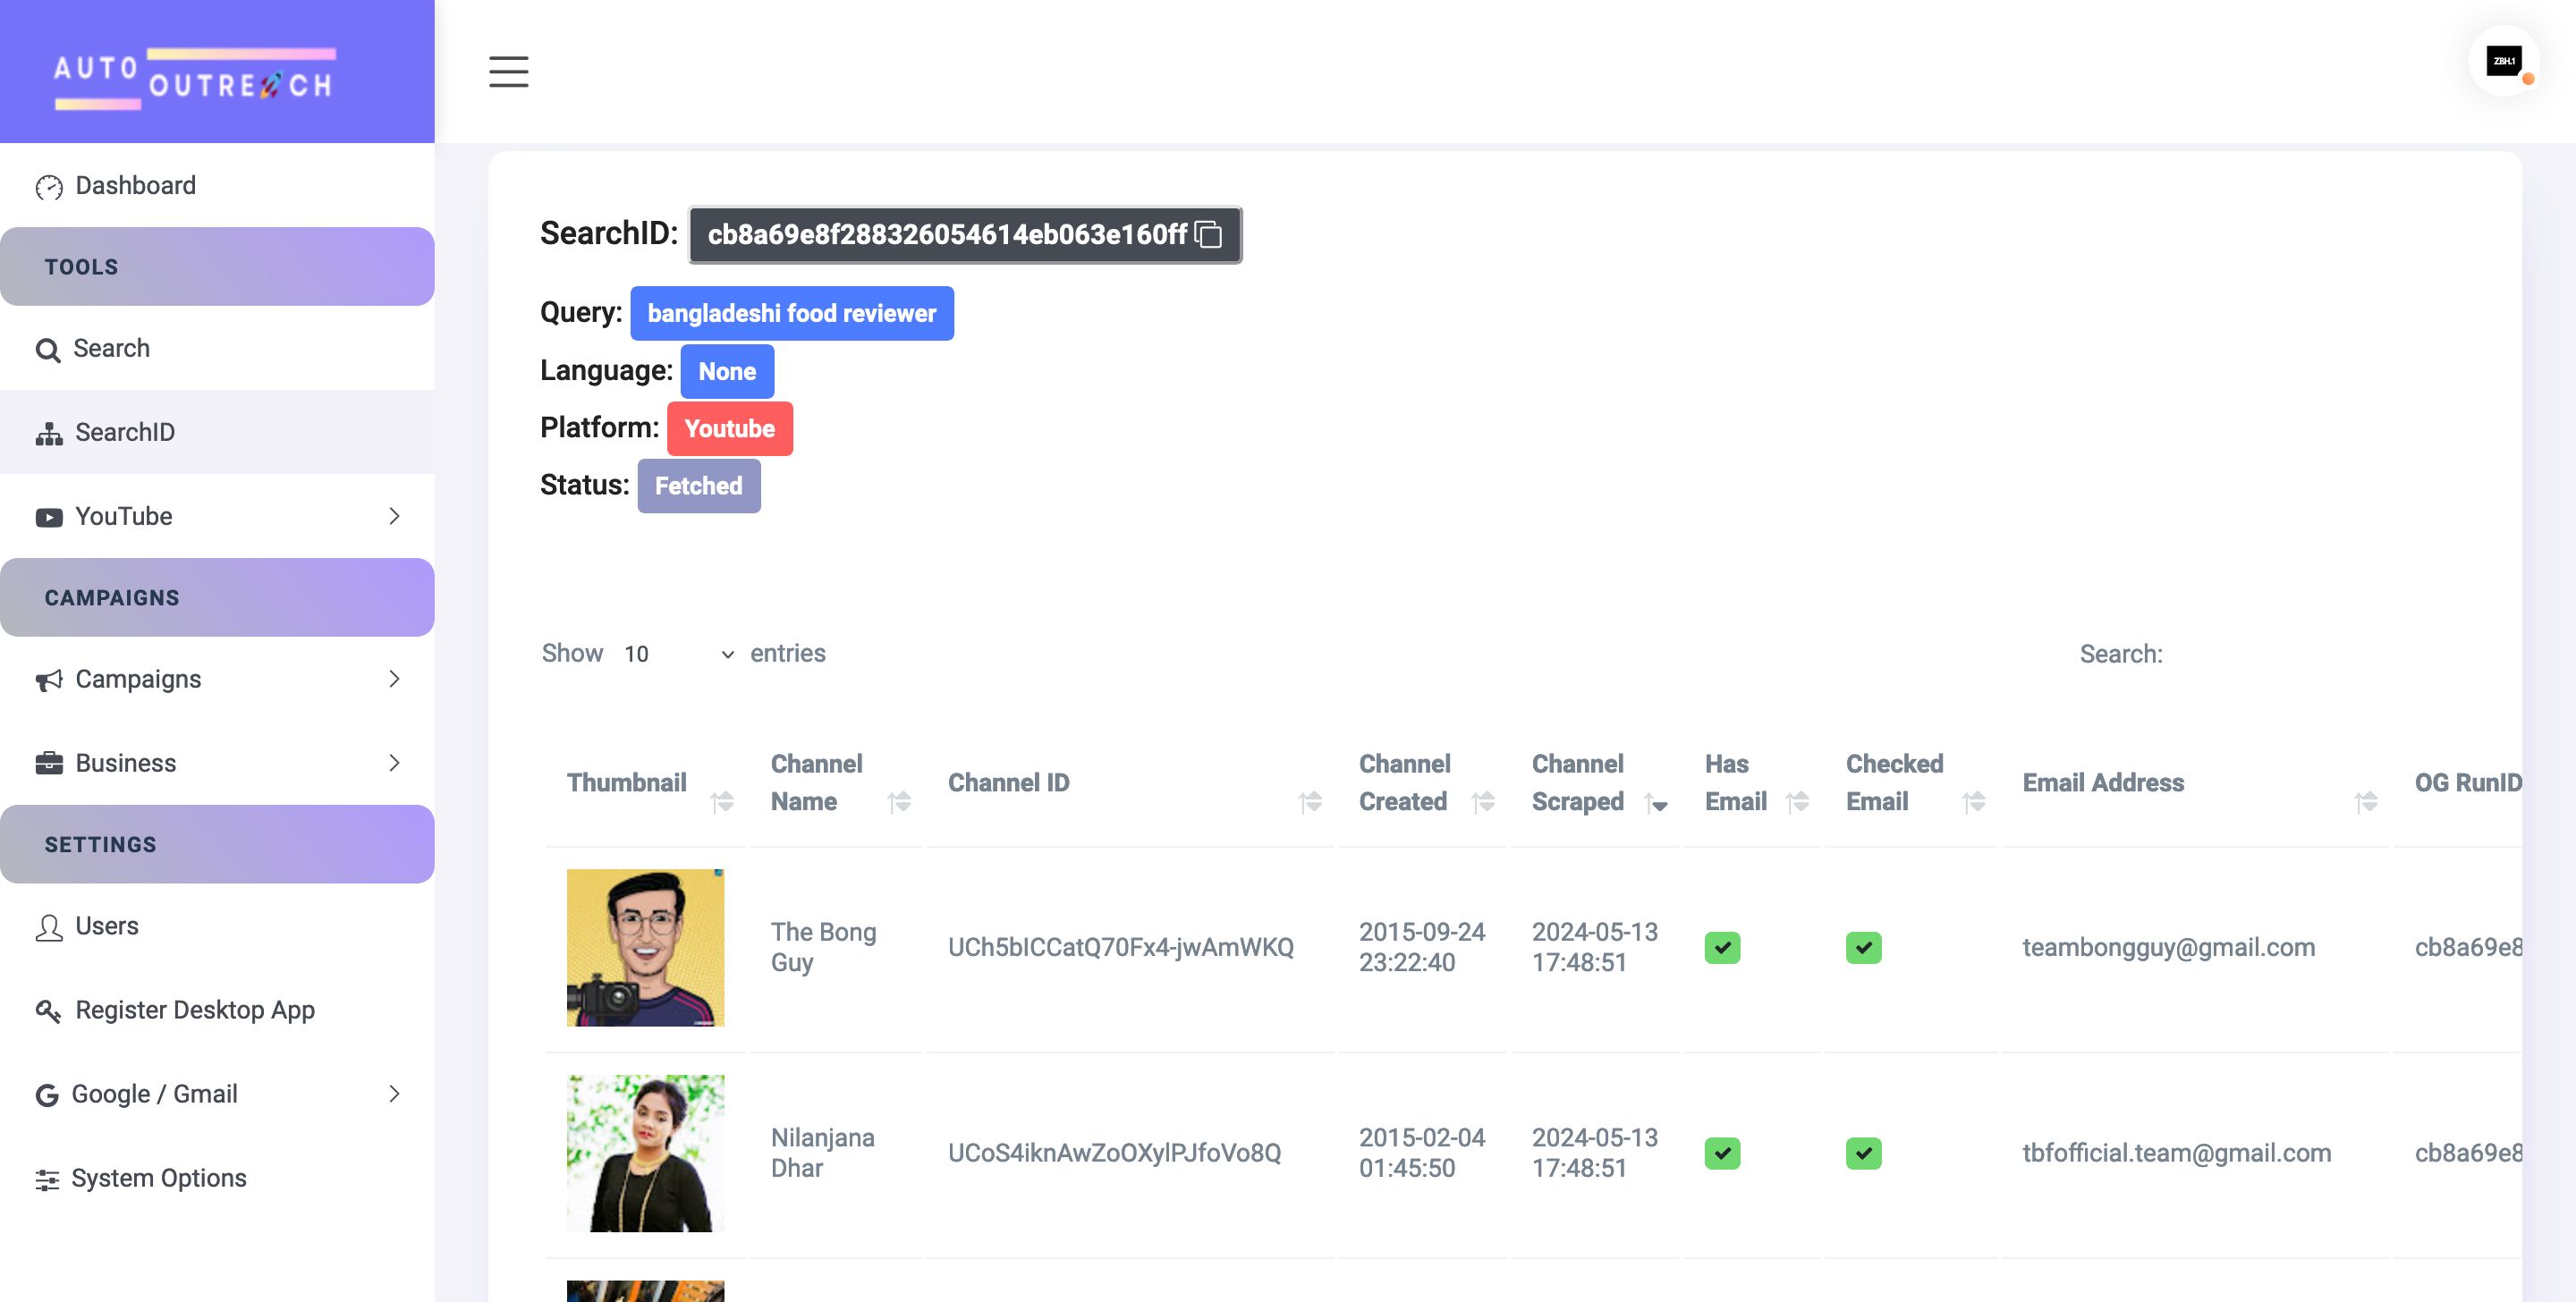Toggle Checked Email checkbox for The Bong Guy
The height and width of the screenshot is (1302, 2576).
pos(1863,947)
